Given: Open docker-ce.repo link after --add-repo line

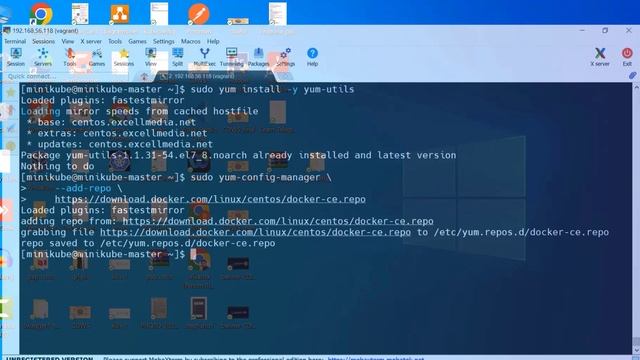Looking at the screenshot, I should 210,199.
